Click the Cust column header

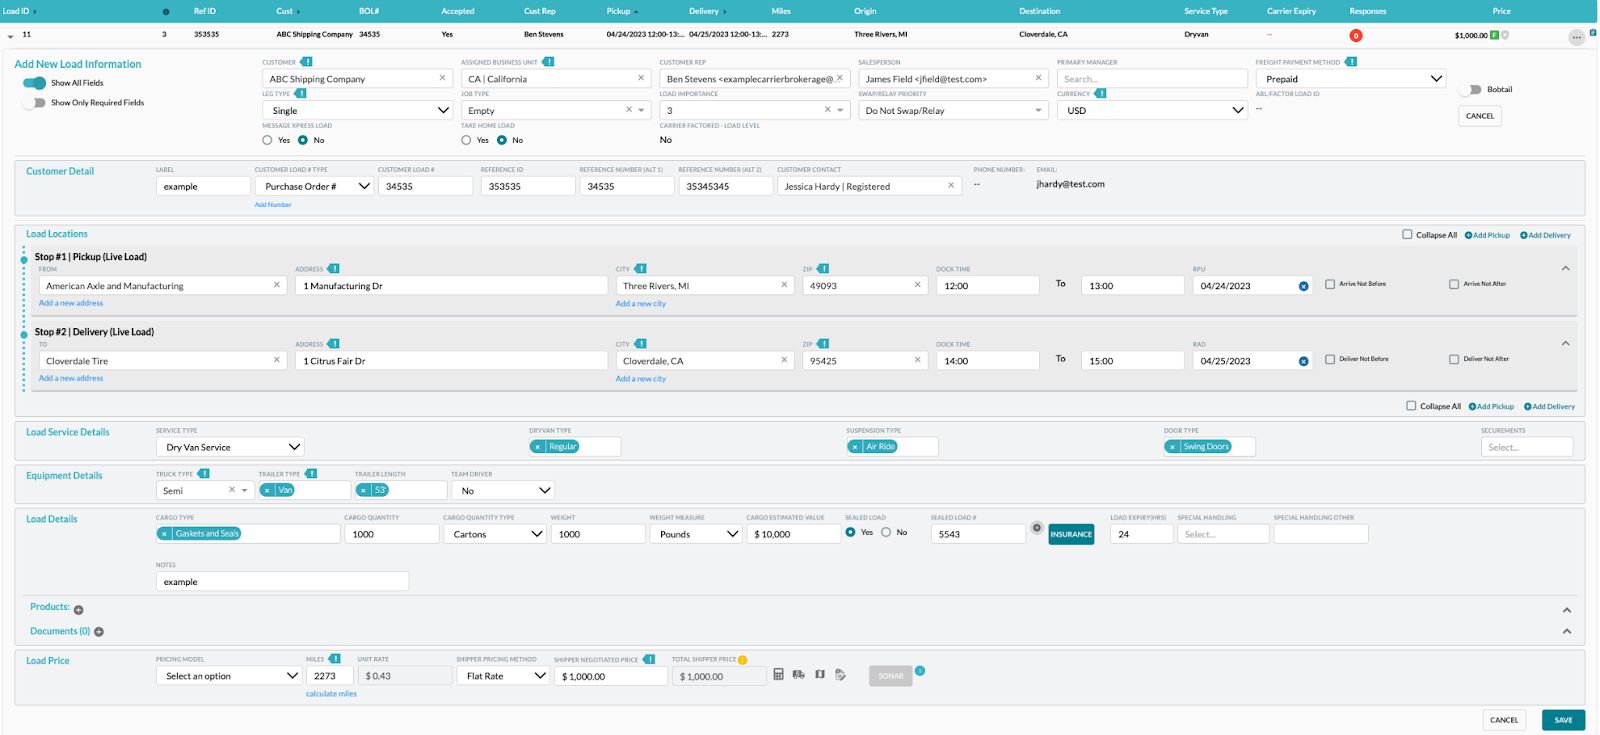[287, 11]
